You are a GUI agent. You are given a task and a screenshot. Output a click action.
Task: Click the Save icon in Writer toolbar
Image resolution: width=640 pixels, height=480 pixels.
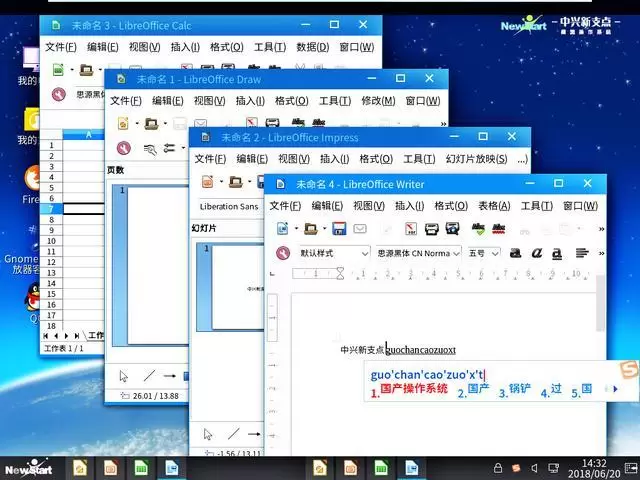[x=339, y=229]
